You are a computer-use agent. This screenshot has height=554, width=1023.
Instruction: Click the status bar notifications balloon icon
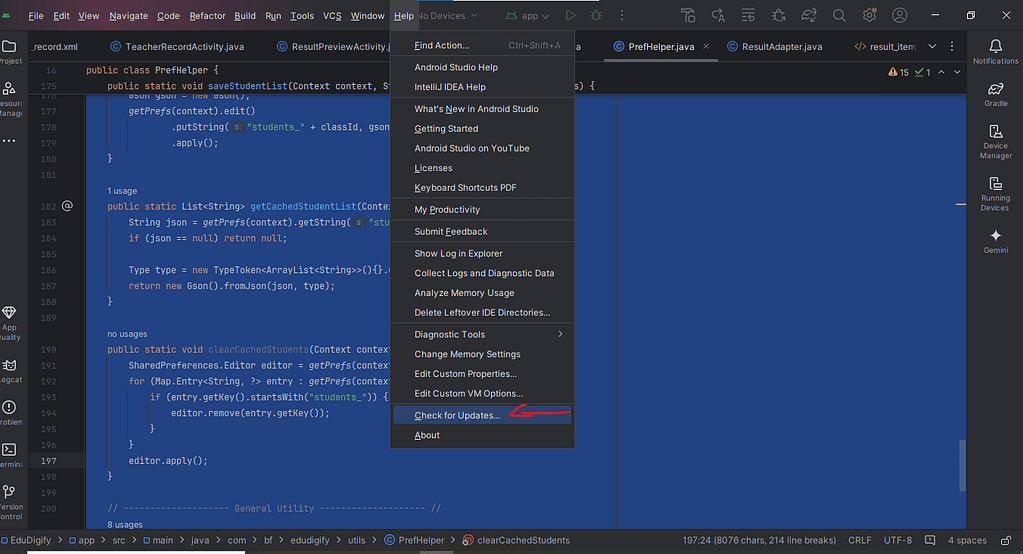930,540
